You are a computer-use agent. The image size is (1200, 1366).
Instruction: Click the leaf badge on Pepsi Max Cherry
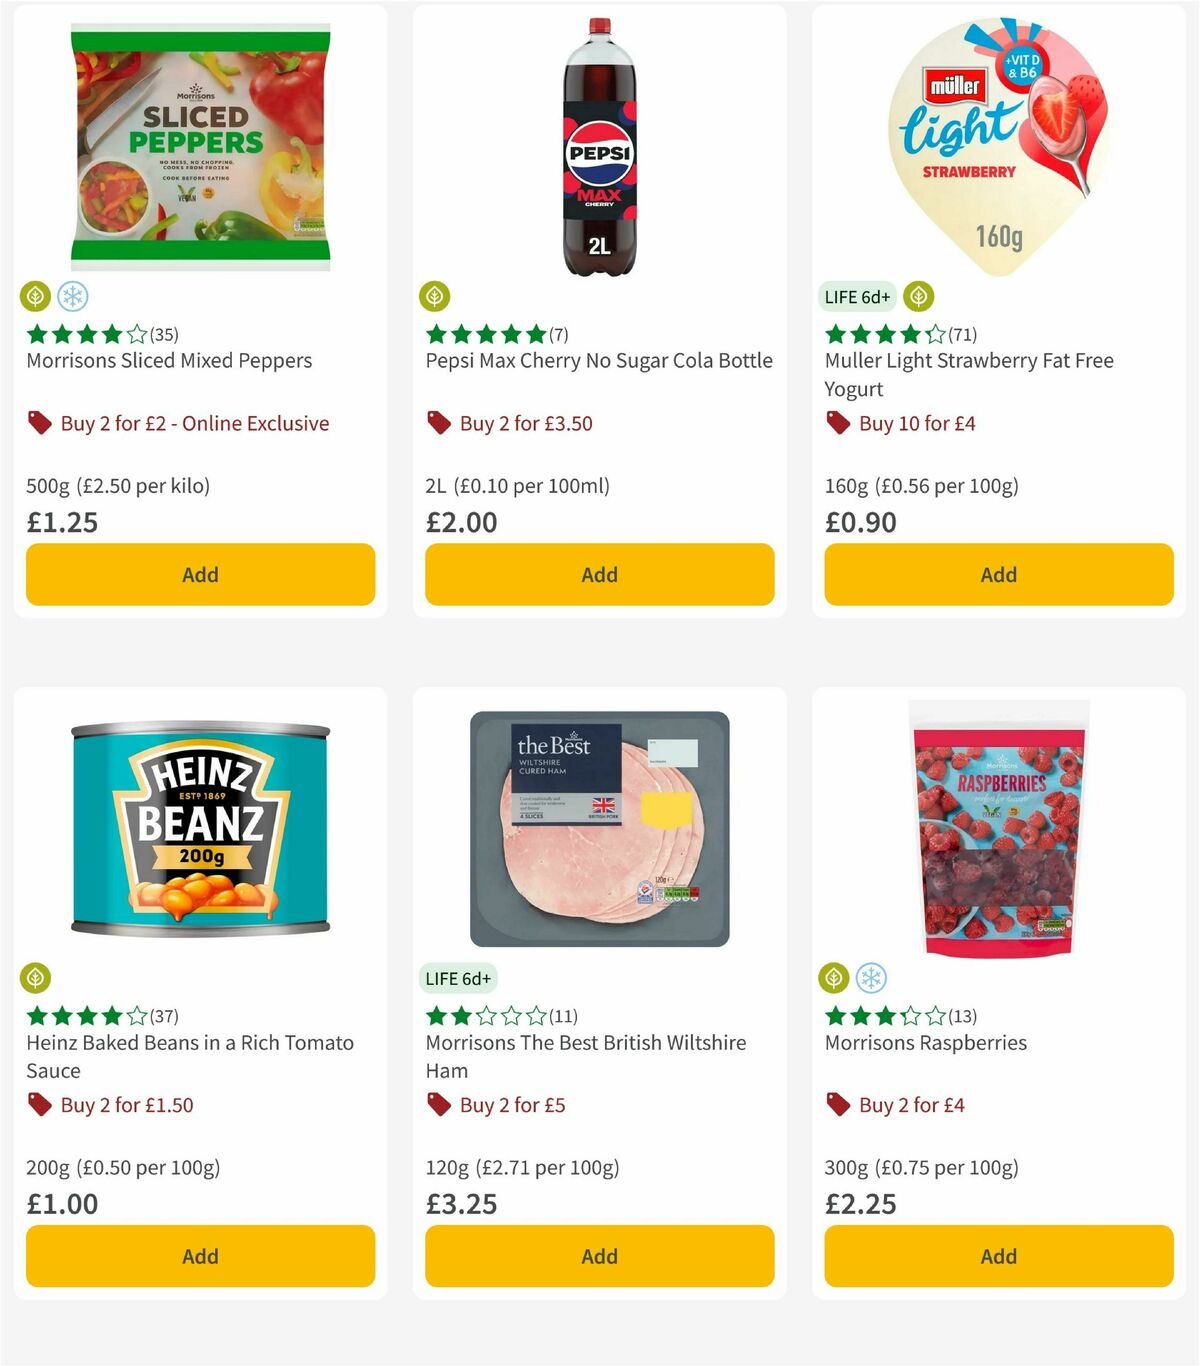434,296
